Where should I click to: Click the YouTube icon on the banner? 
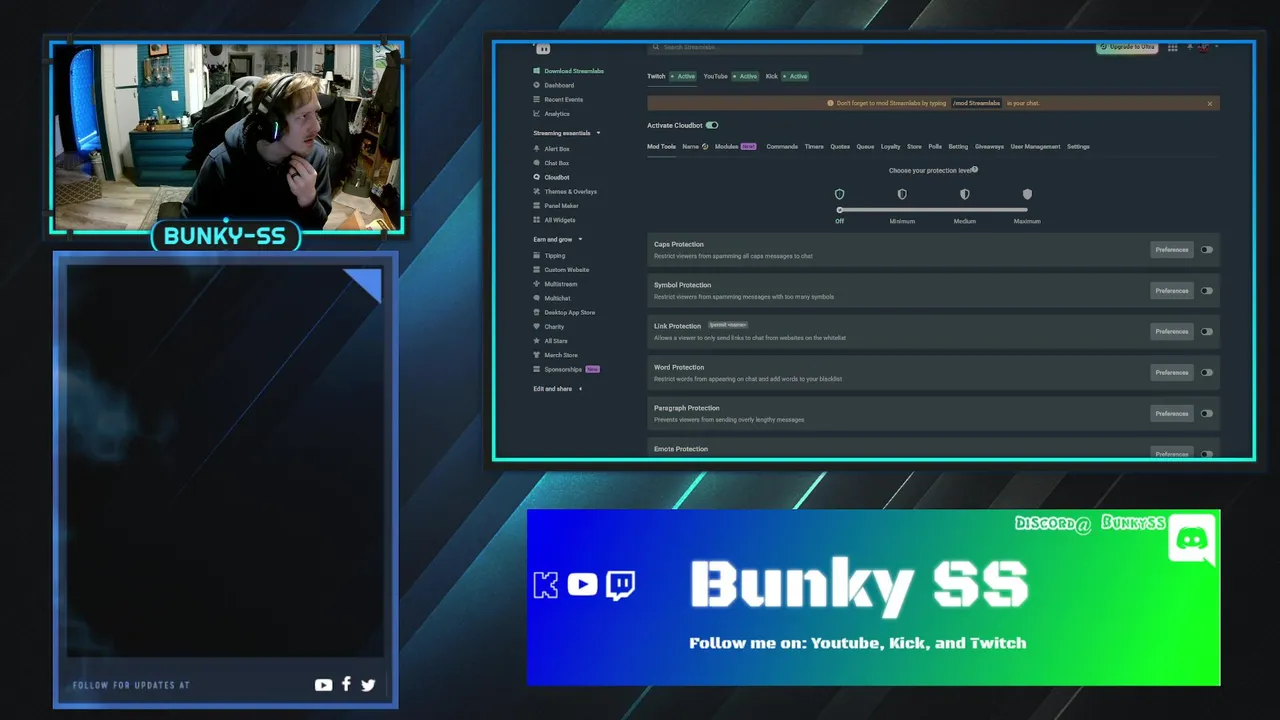[582, 584]
